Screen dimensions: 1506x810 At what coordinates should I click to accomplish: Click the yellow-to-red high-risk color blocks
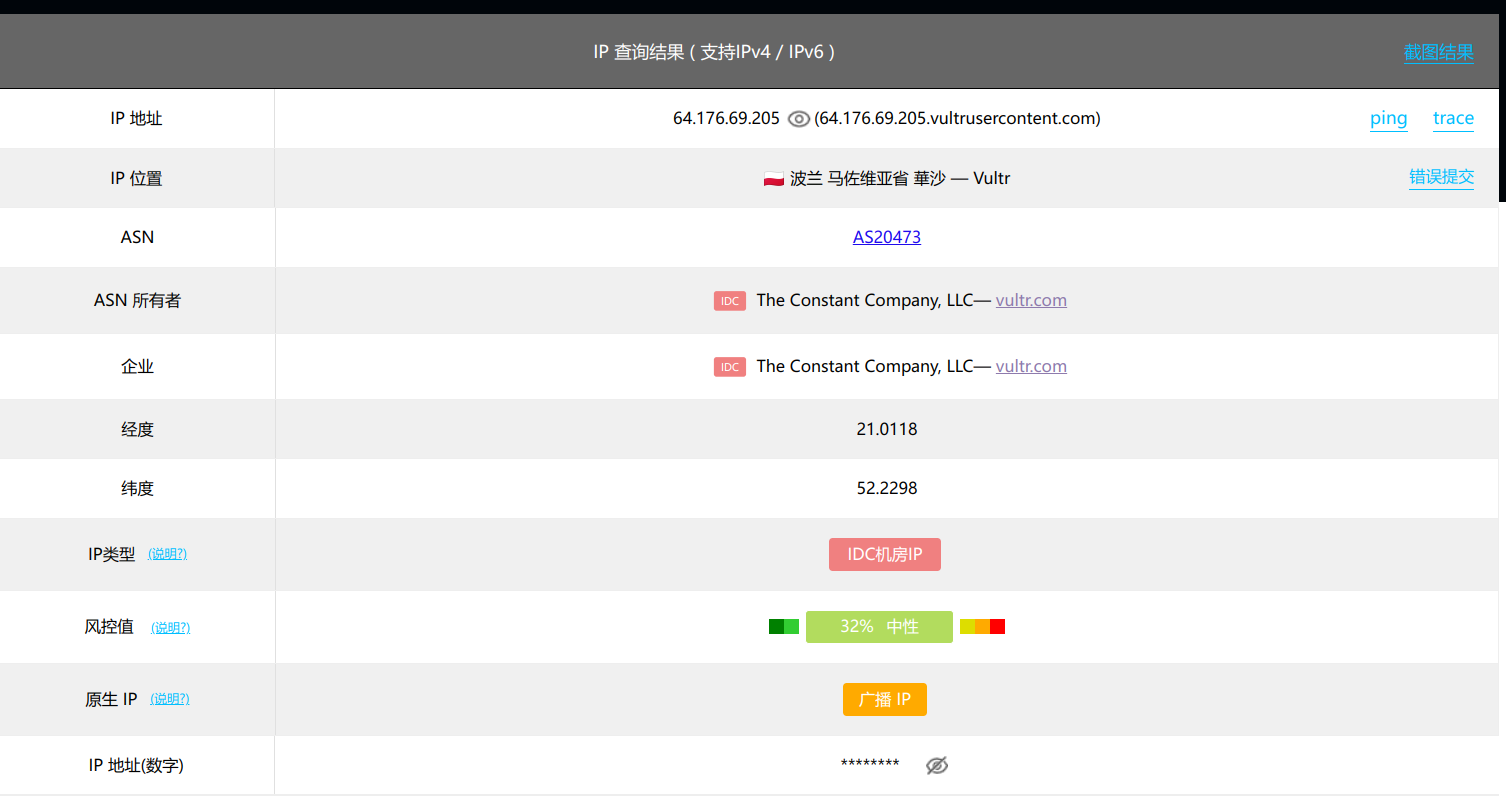(982, 627)
